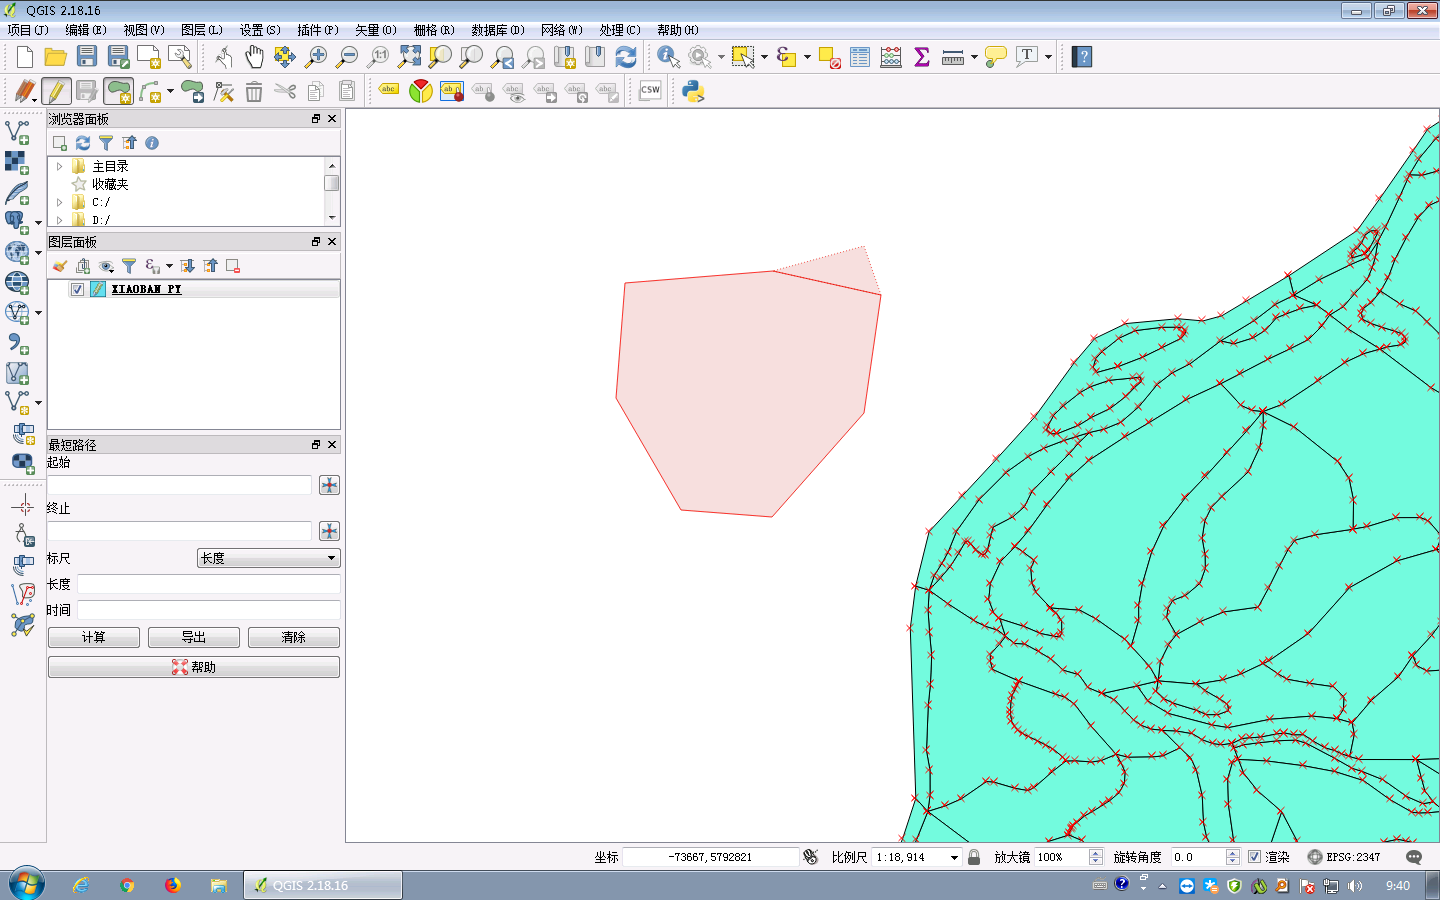Open the 矢量 menu
Image resolution: width=1440 pixels, height=900 pixels.
pyautogui.click(x=376, y=30)
